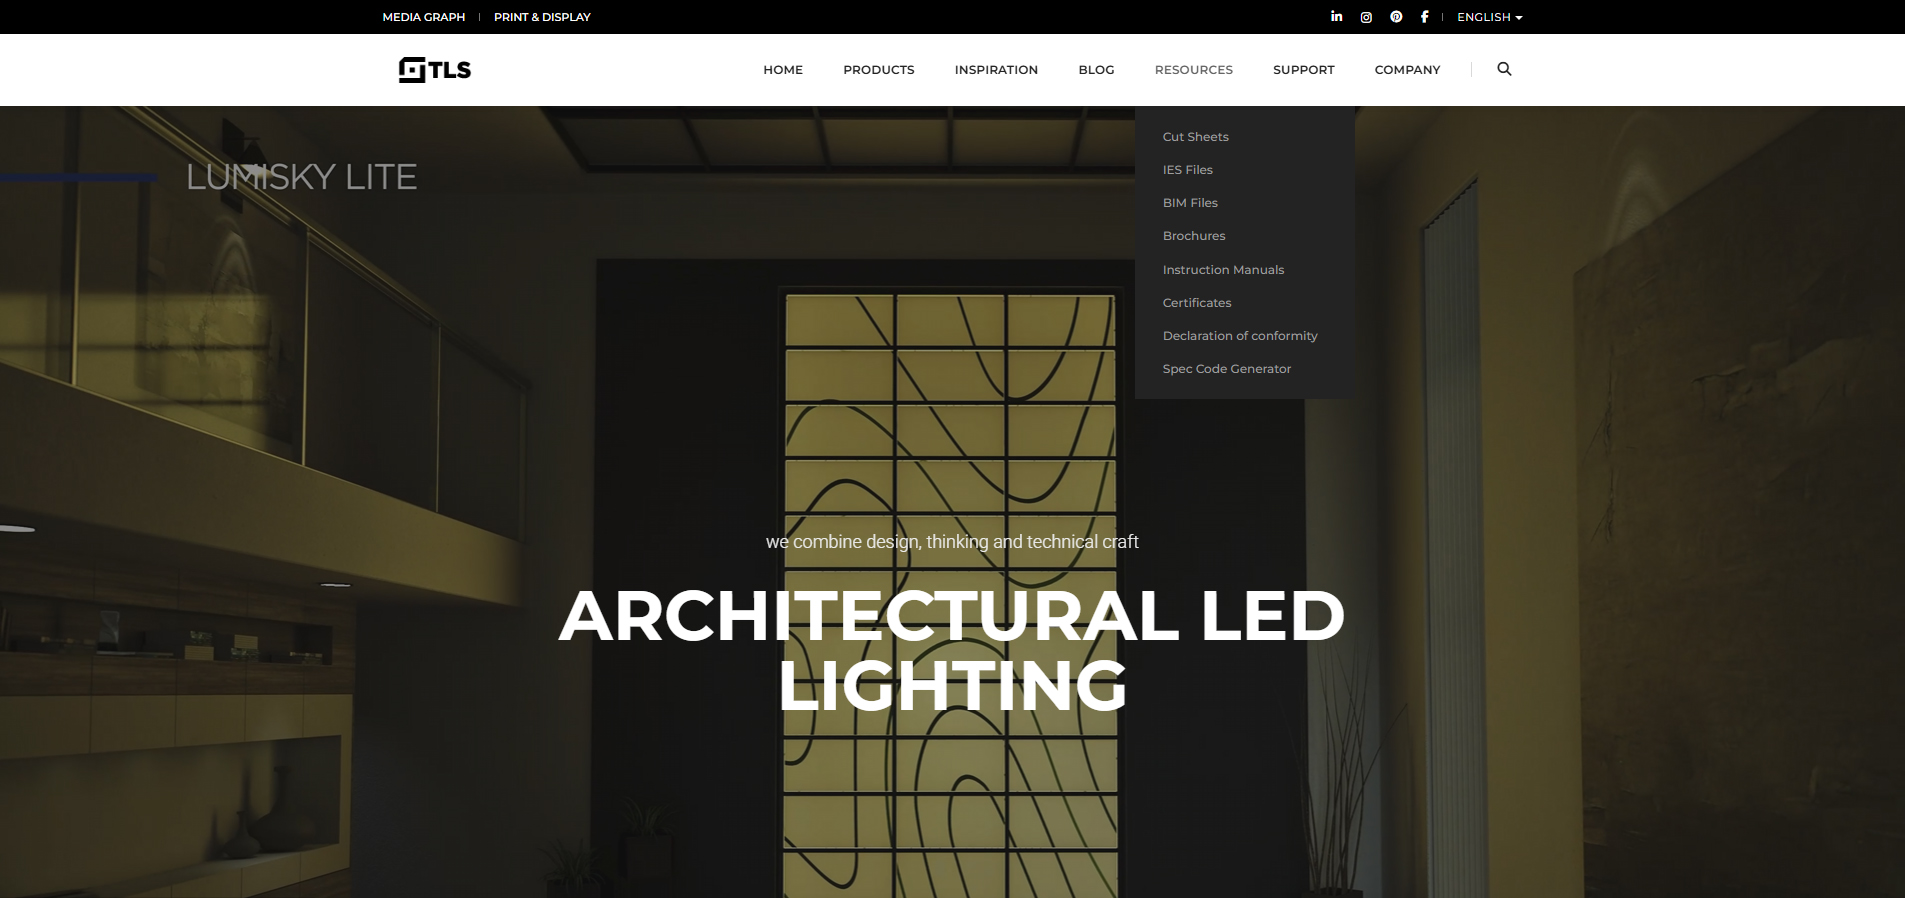Open the TLS LinkedIn page icon

coord(1336,17)
